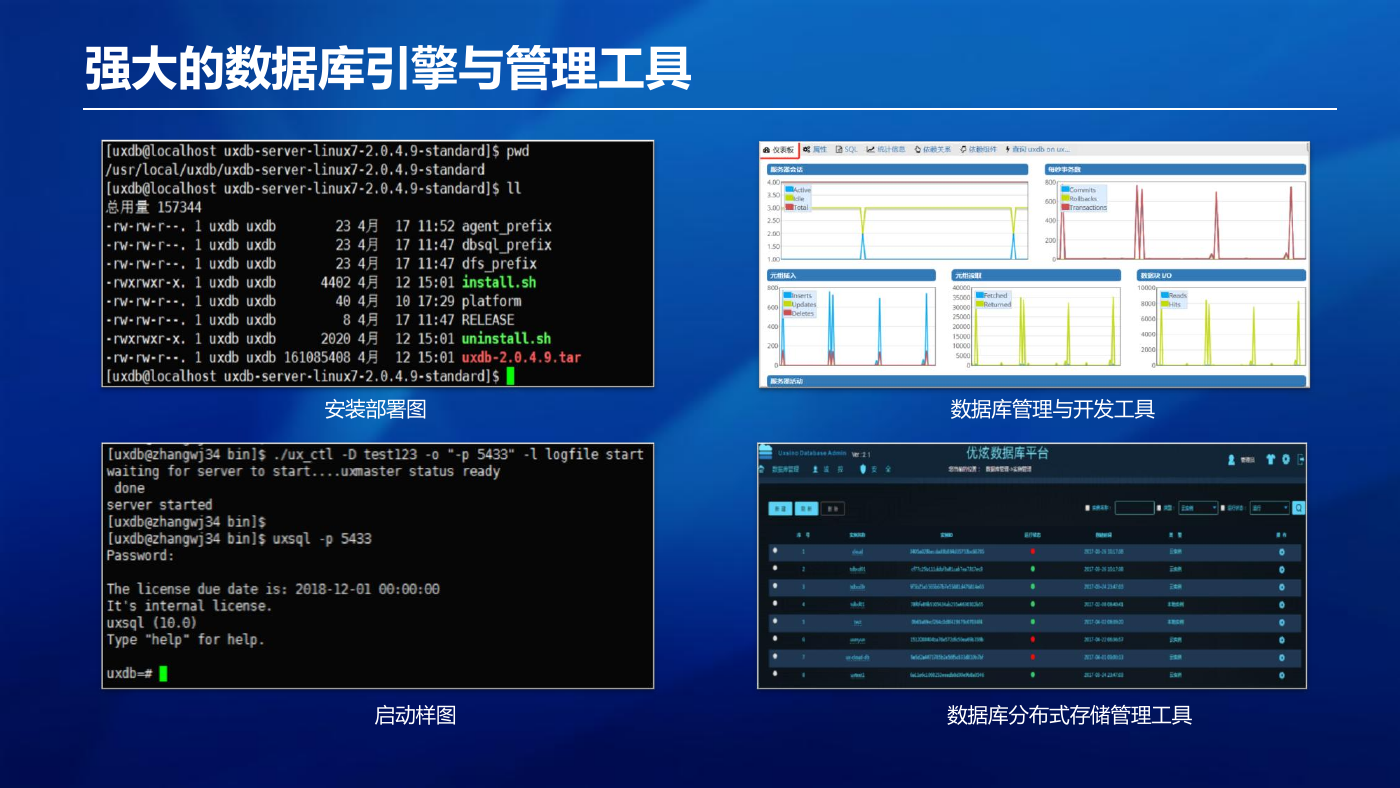Click the license due date line in terminal
1400x788 pixels.
[x=273, y=589]
